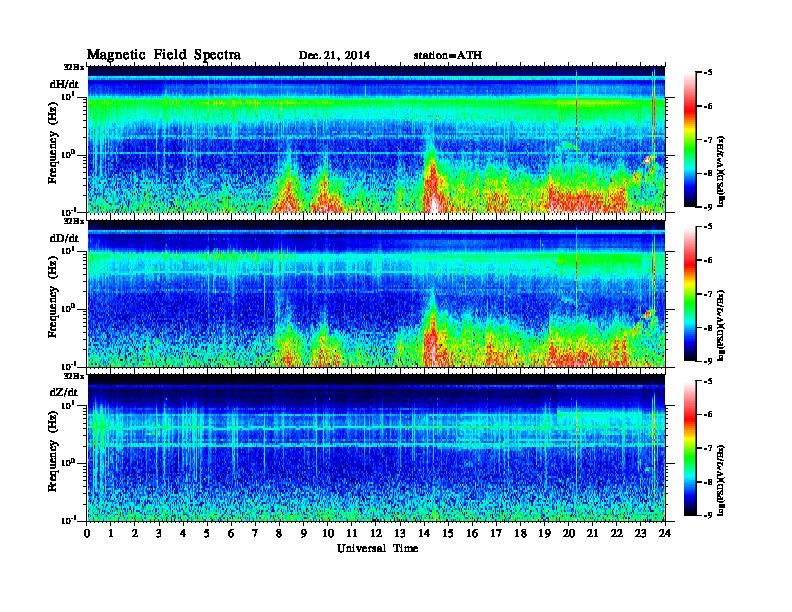Click the log PSD label beside the dH/dt color scale

[x=722, y=171]
